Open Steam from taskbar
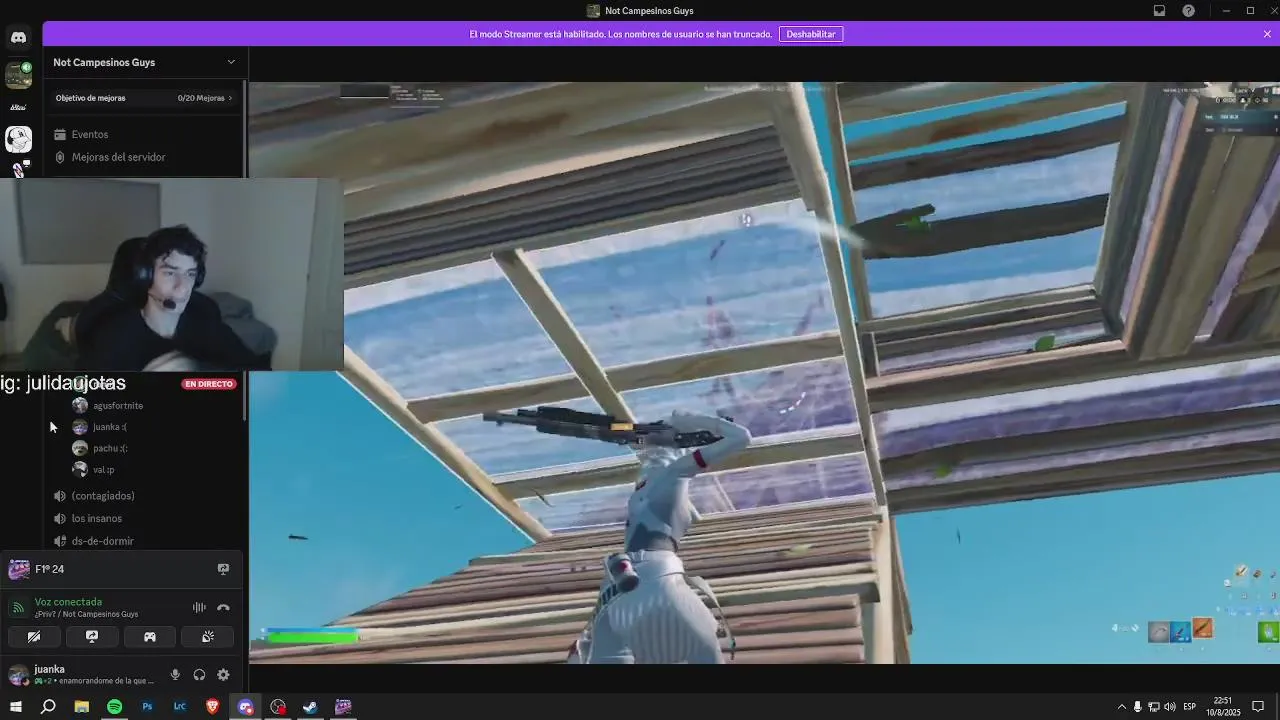The height and width of the screenshot is (720, 1280). tap(310, 707)
